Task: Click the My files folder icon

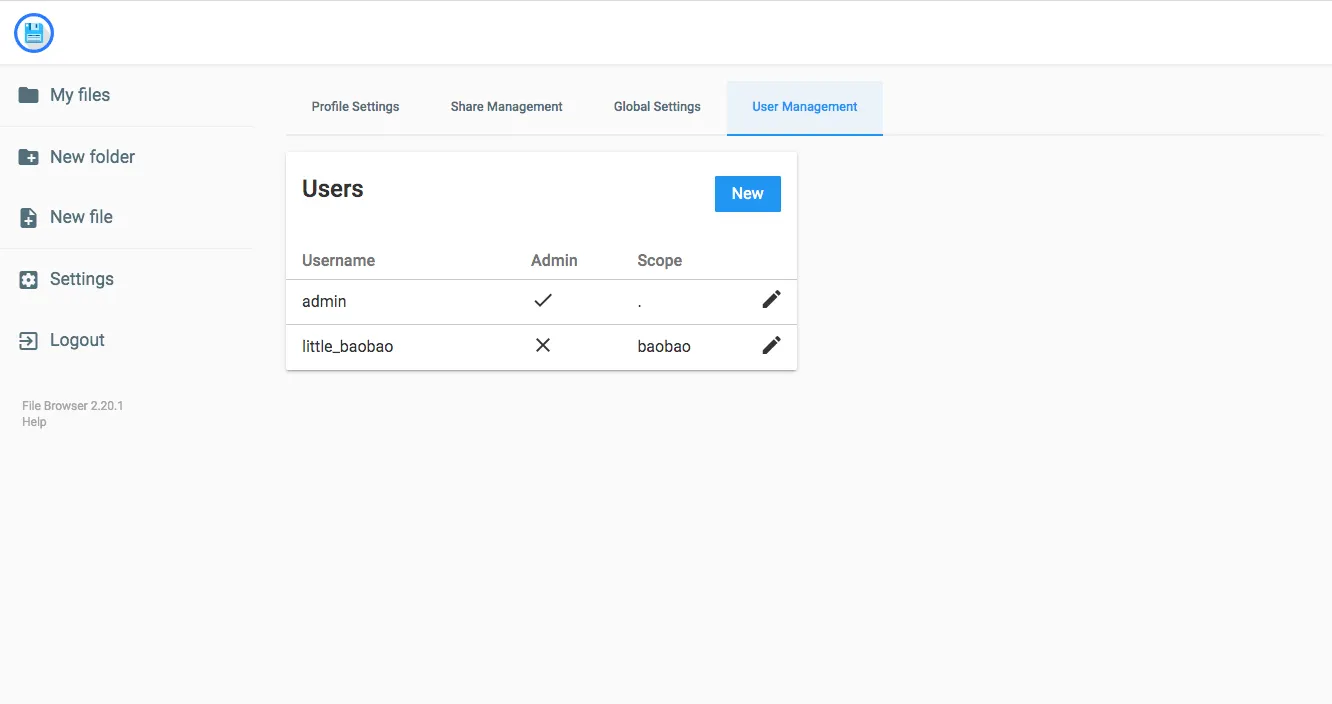Action: [29, 95]
